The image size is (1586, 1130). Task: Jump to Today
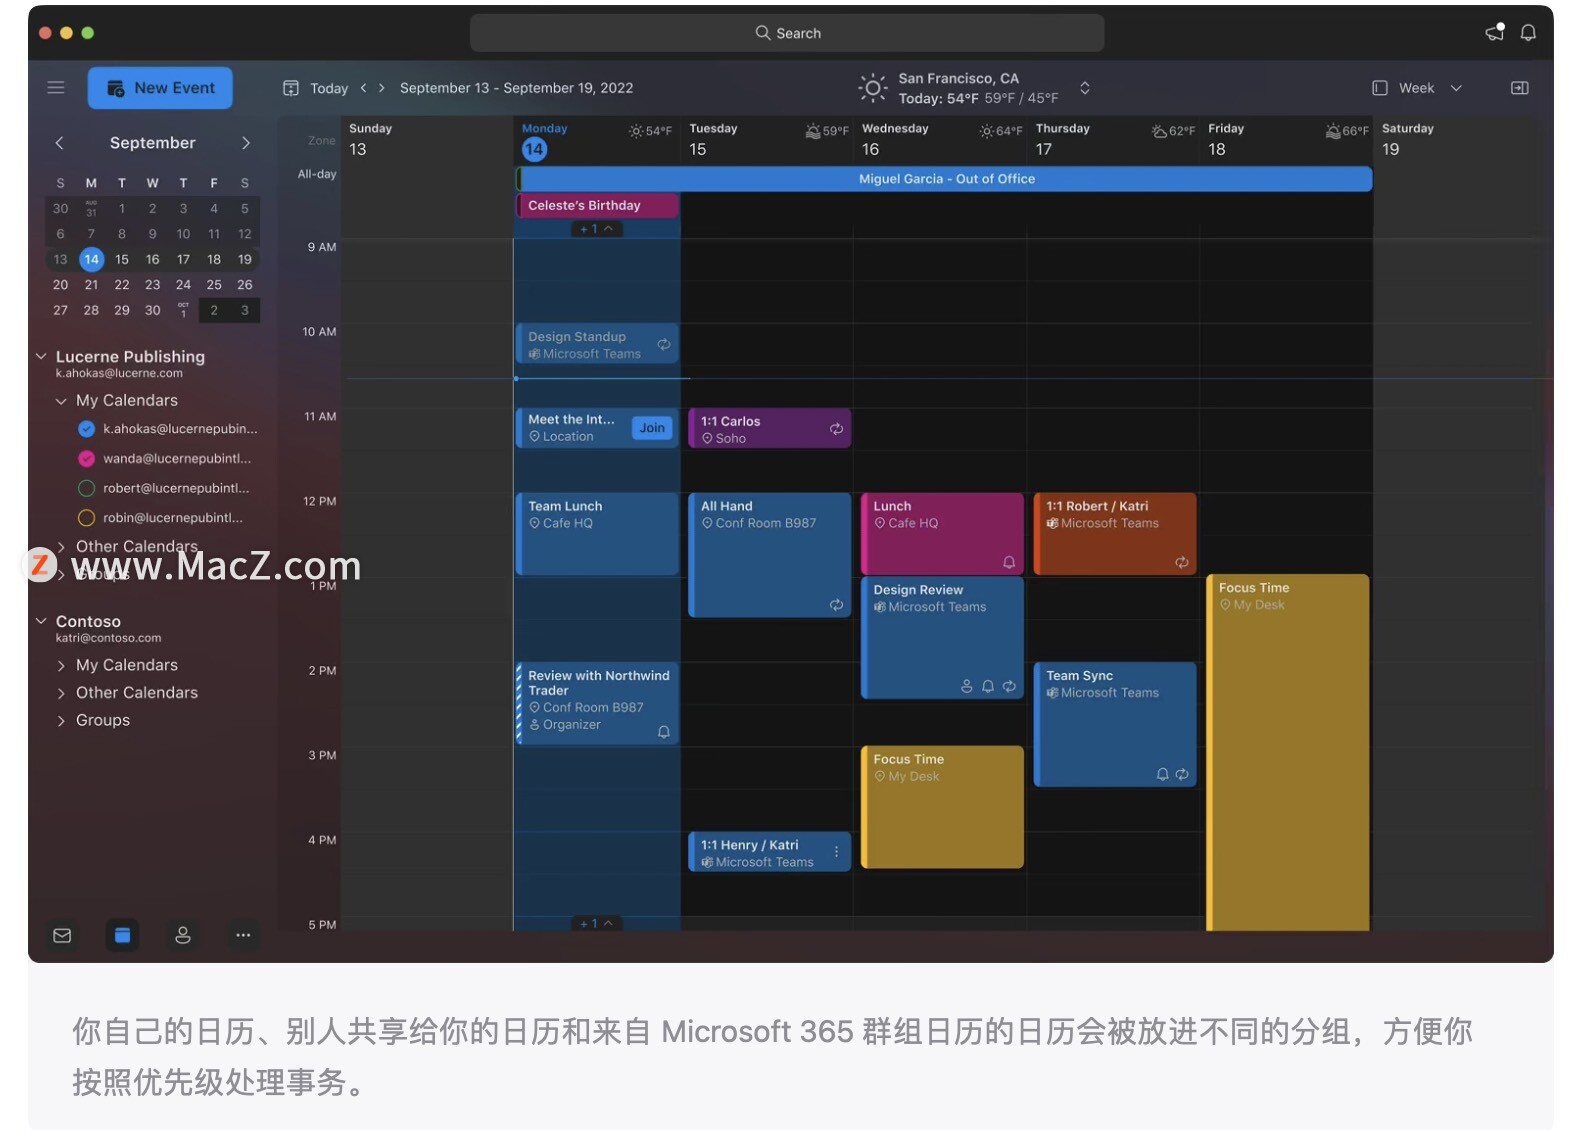click(x=329, y=88)
